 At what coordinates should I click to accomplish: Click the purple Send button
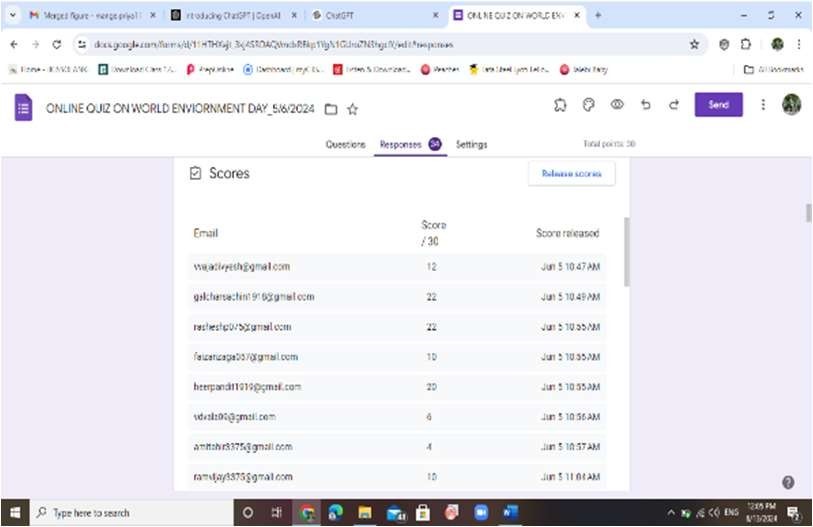719,105
